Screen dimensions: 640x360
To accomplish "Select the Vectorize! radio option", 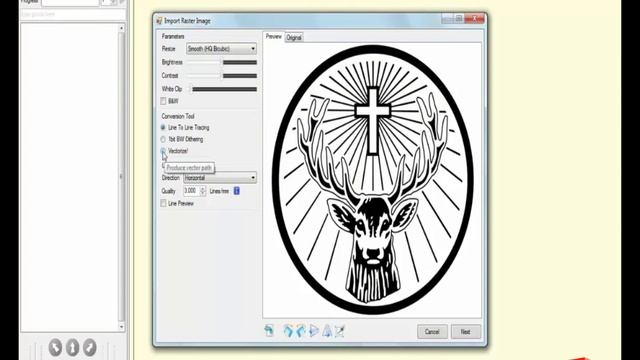I will tap(163, 151).
